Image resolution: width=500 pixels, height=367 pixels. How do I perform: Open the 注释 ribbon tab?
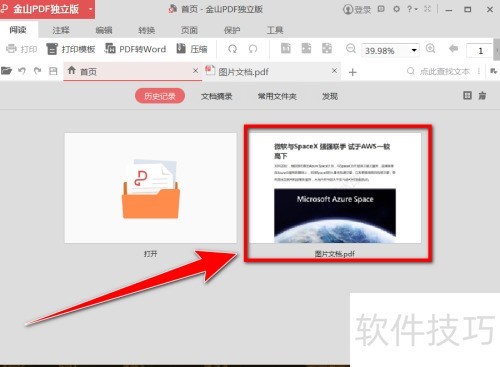click(61, 30)
